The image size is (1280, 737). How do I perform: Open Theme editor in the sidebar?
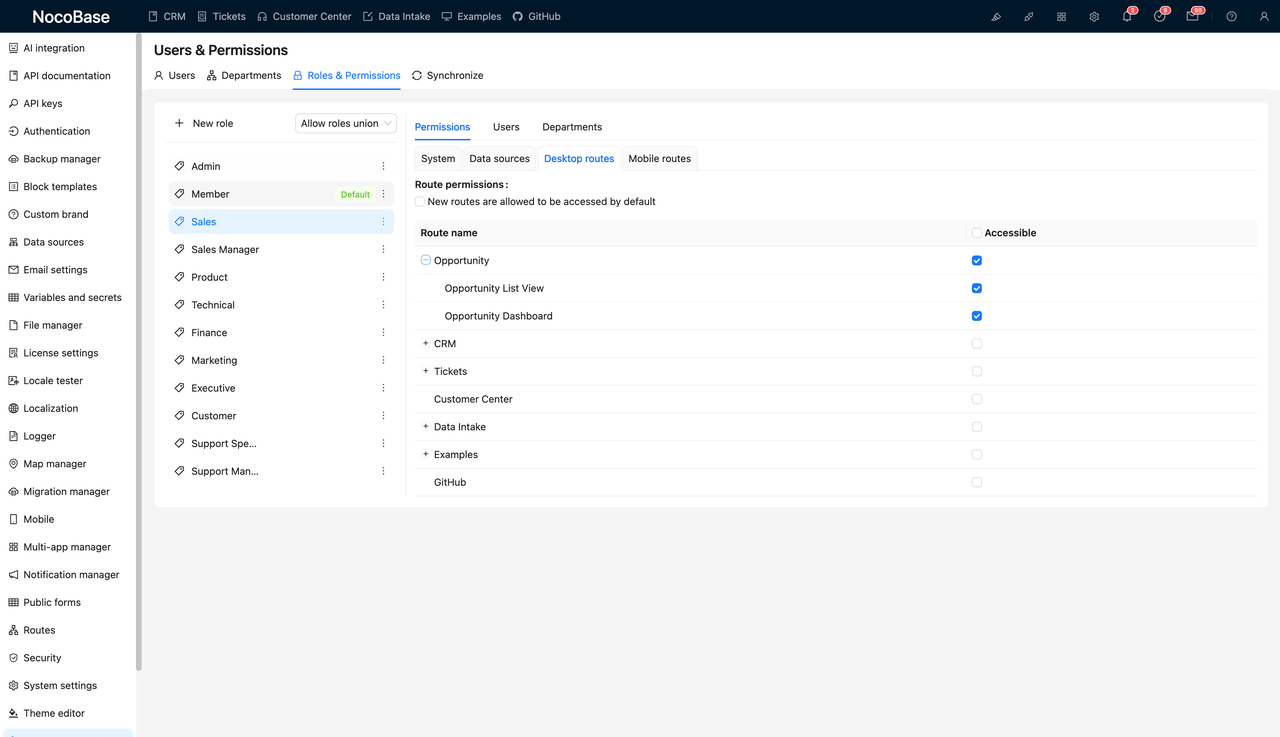54,713
